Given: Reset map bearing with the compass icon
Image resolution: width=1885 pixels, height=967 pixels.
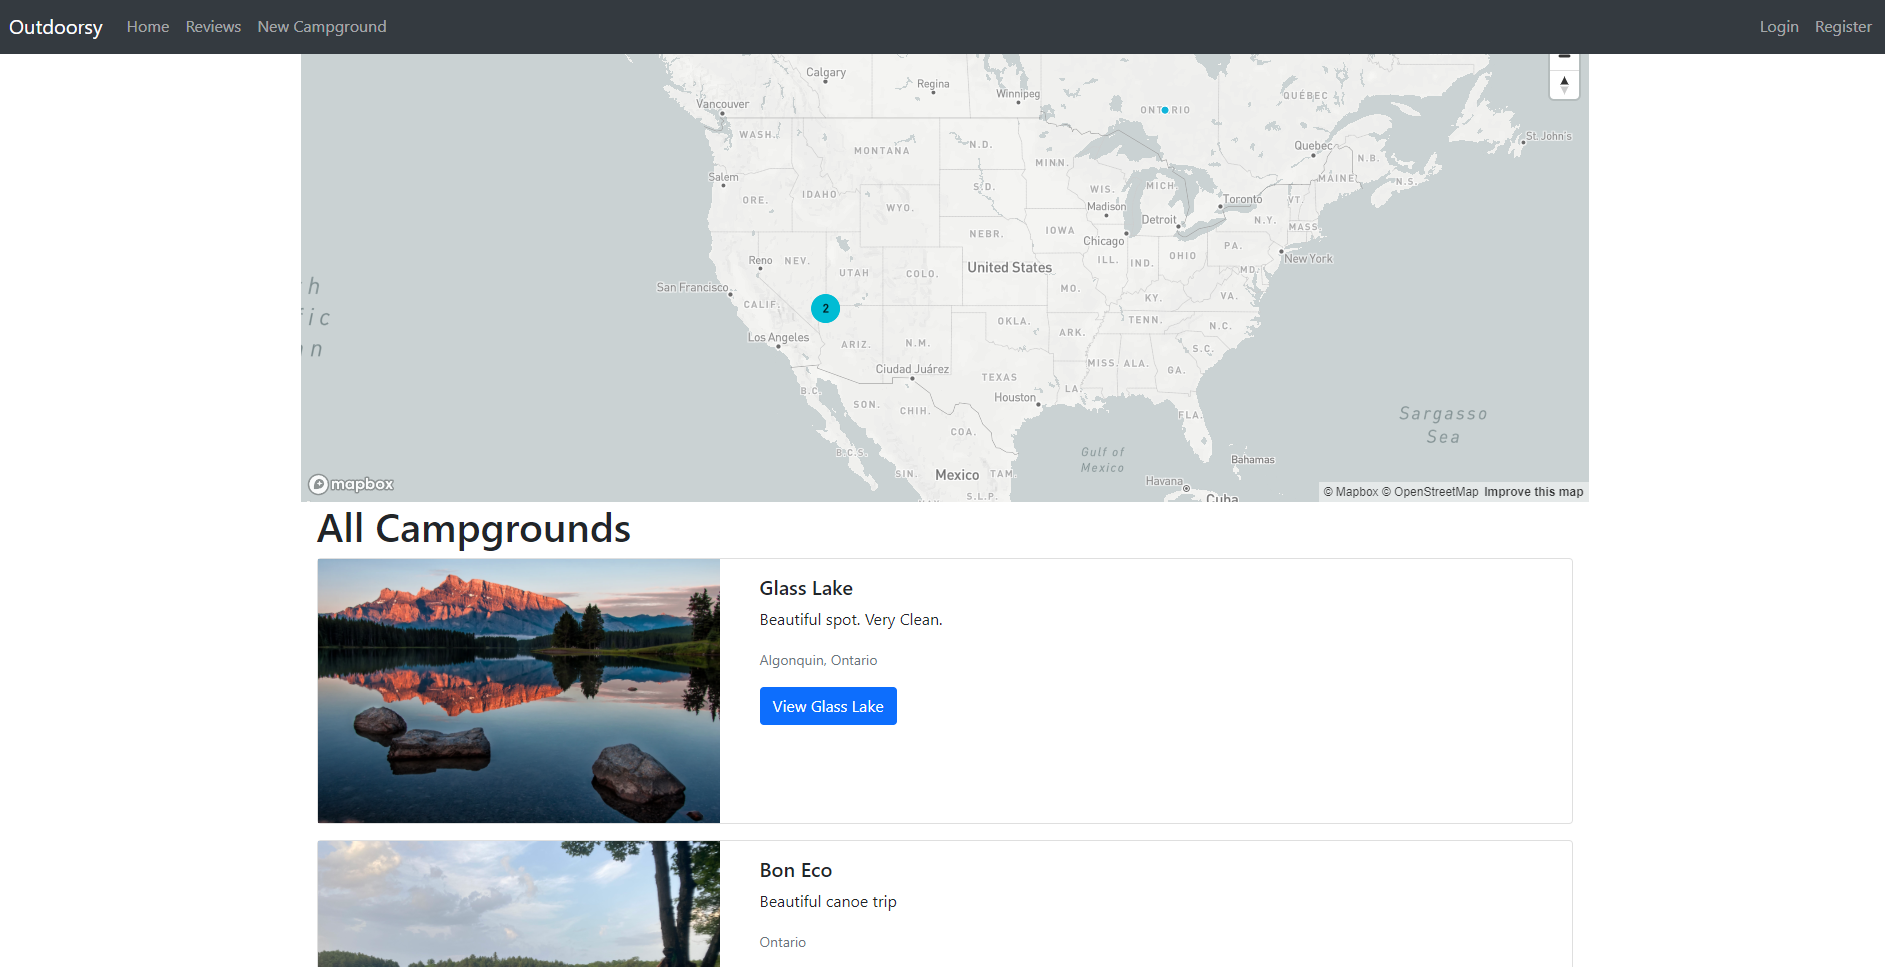Looking at the screenshot, I should coord(1564,85).
